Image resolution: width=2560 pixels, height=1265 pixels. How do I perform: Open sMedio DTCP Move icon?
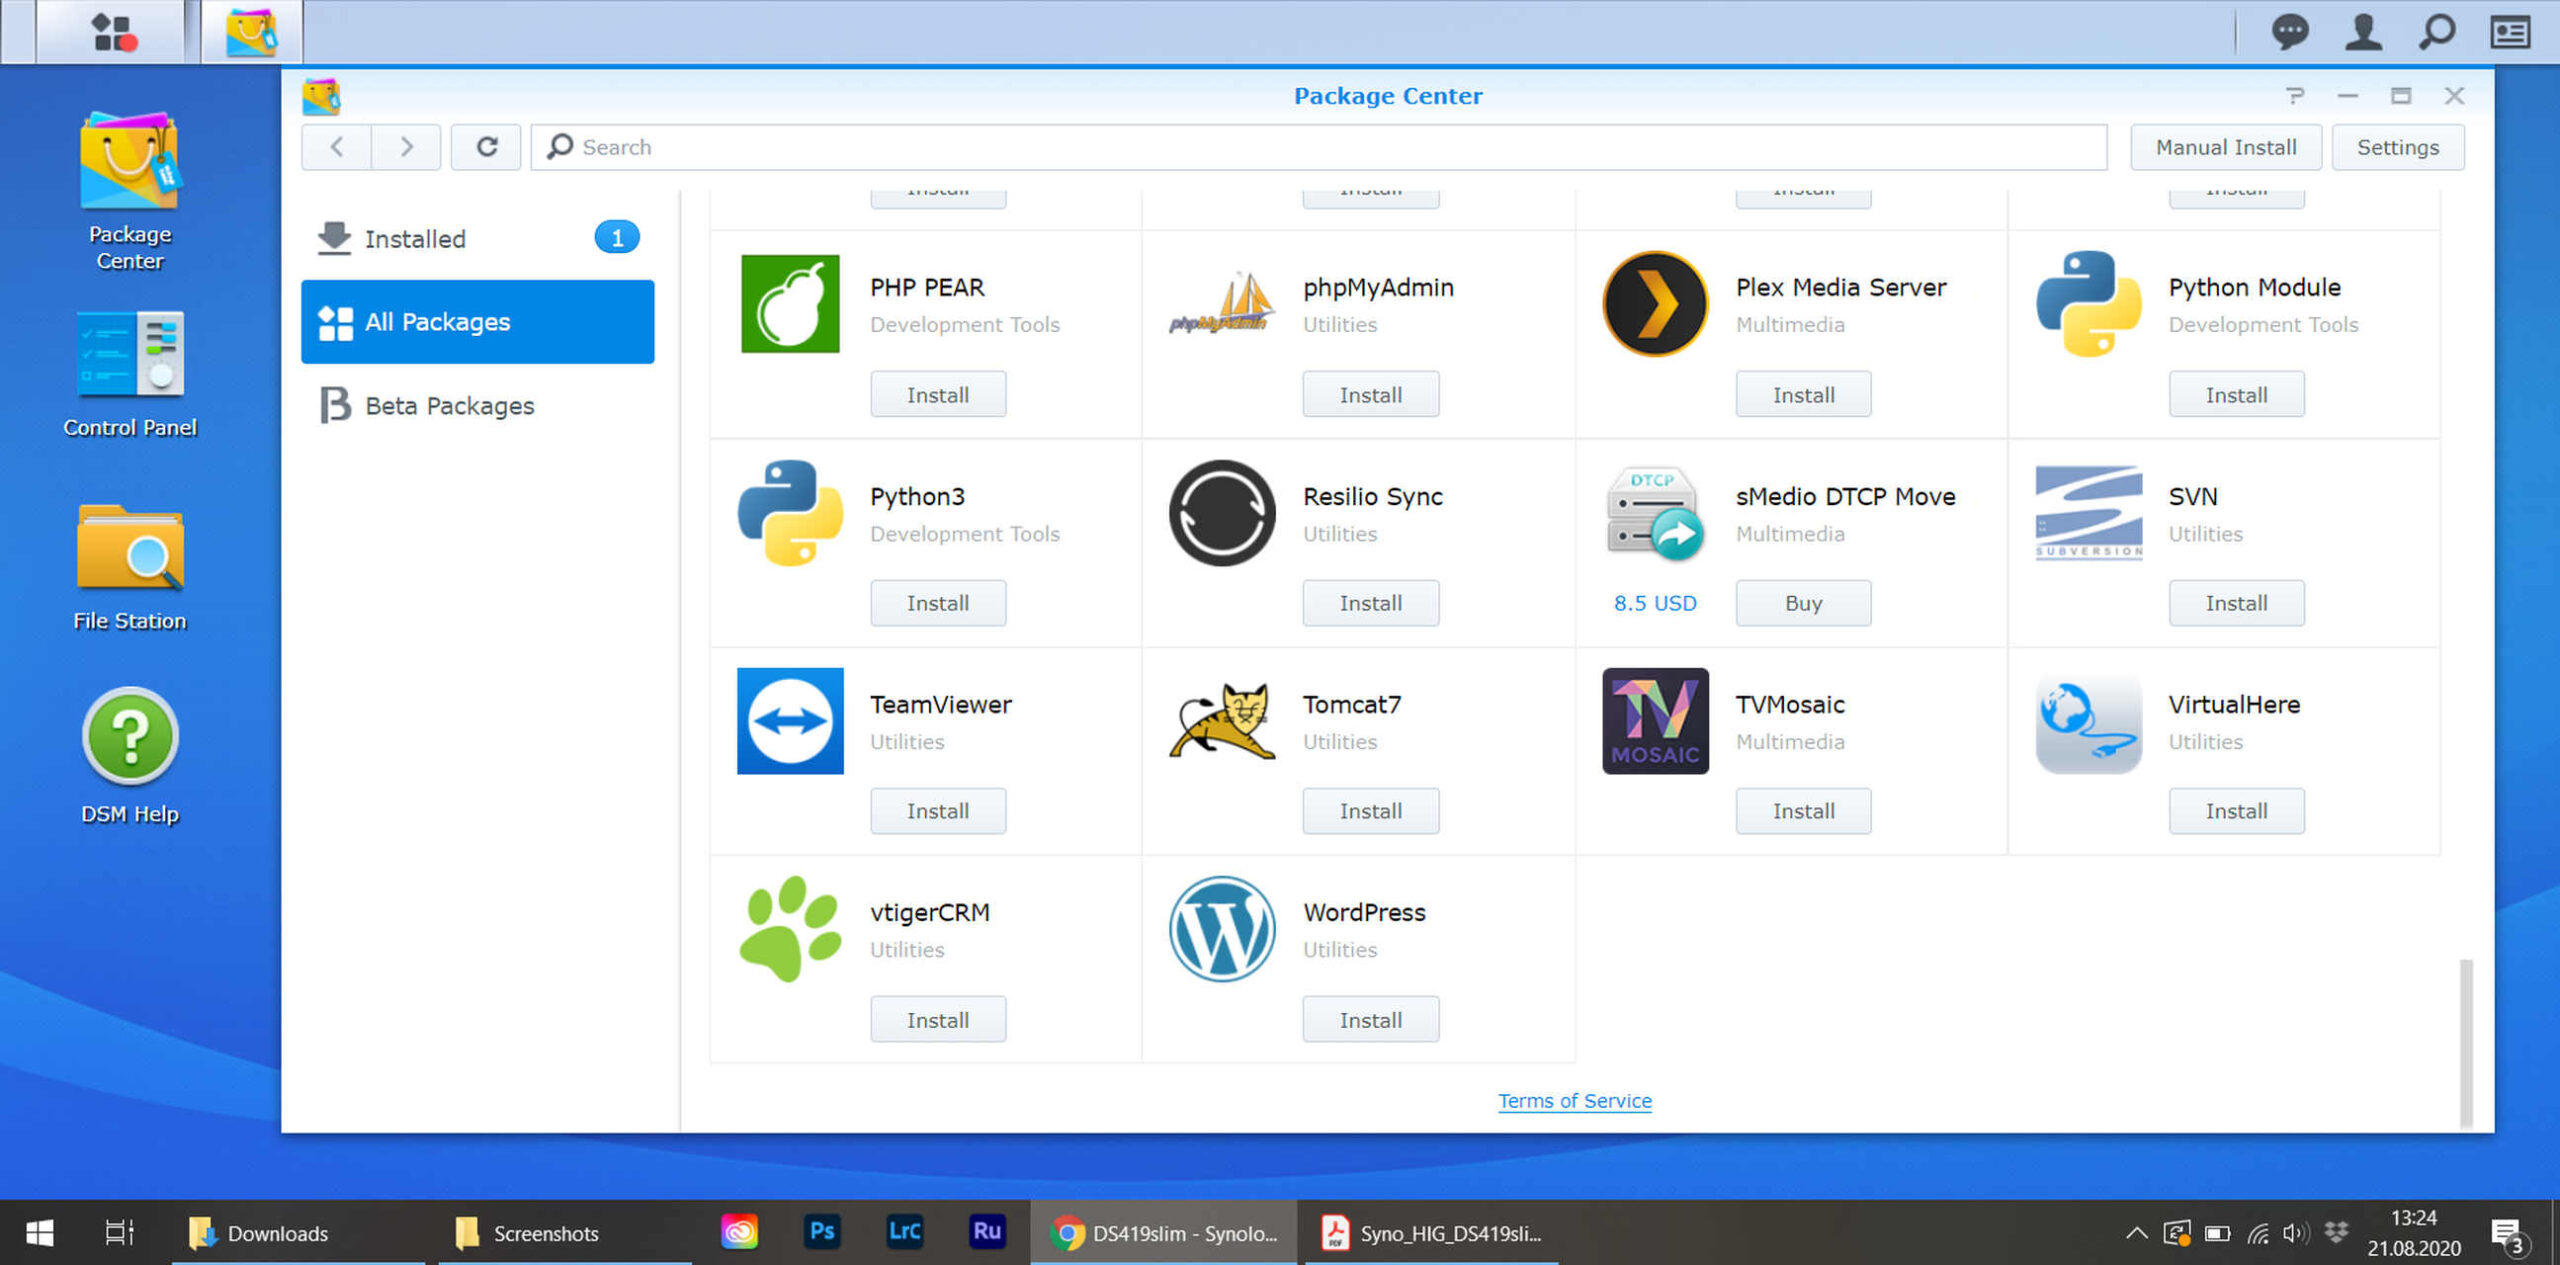coord(1655,513)
